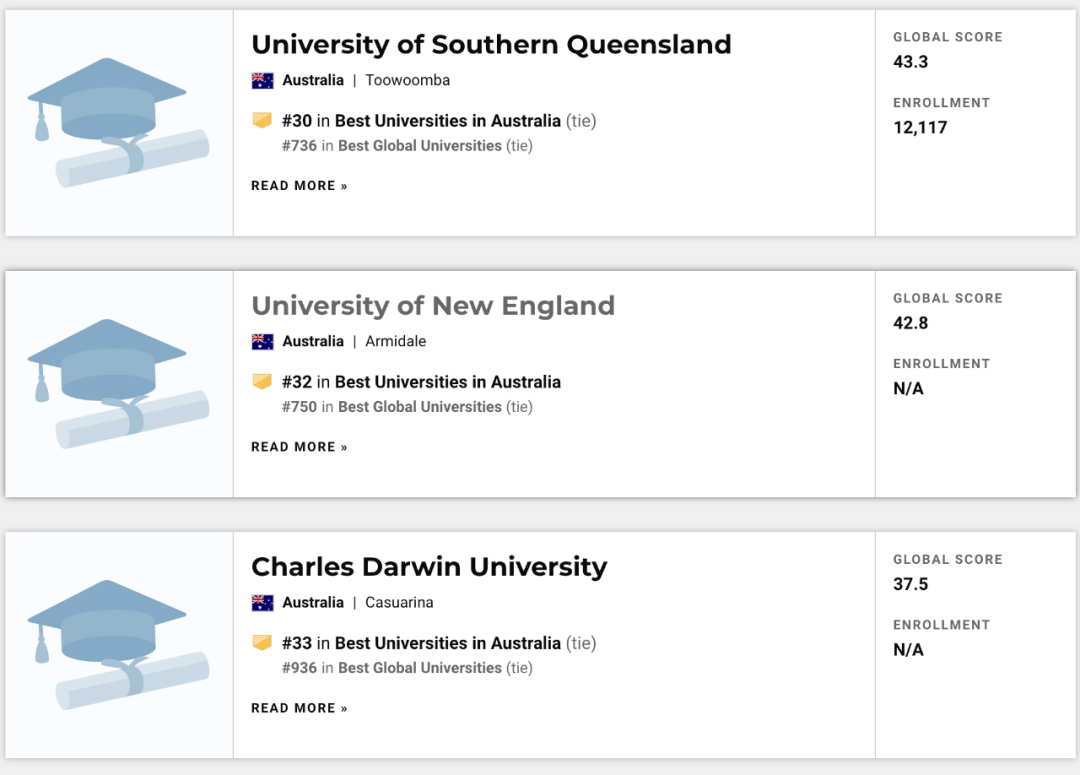This screenshot has width=1080, height=775.
Task: Click the yellow badge icon next to #33
Action: 262,643
